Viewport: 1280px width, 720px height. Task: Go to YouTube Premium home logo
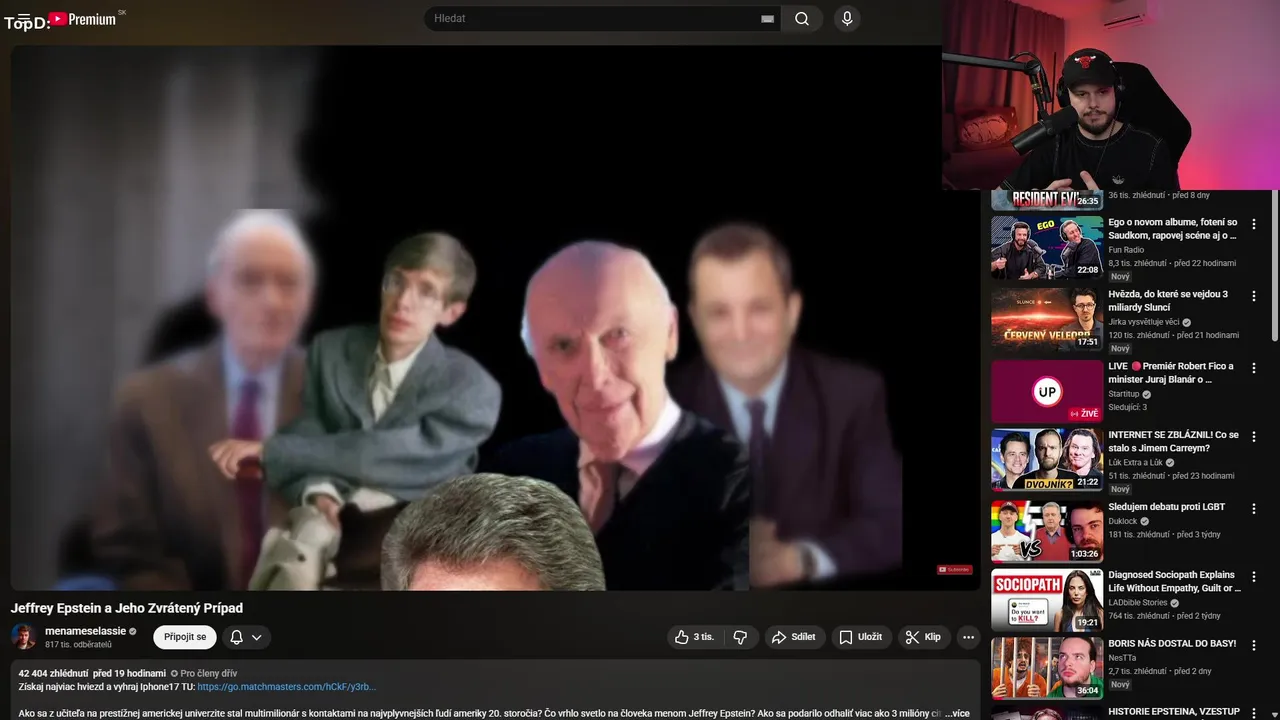point(83,19)
